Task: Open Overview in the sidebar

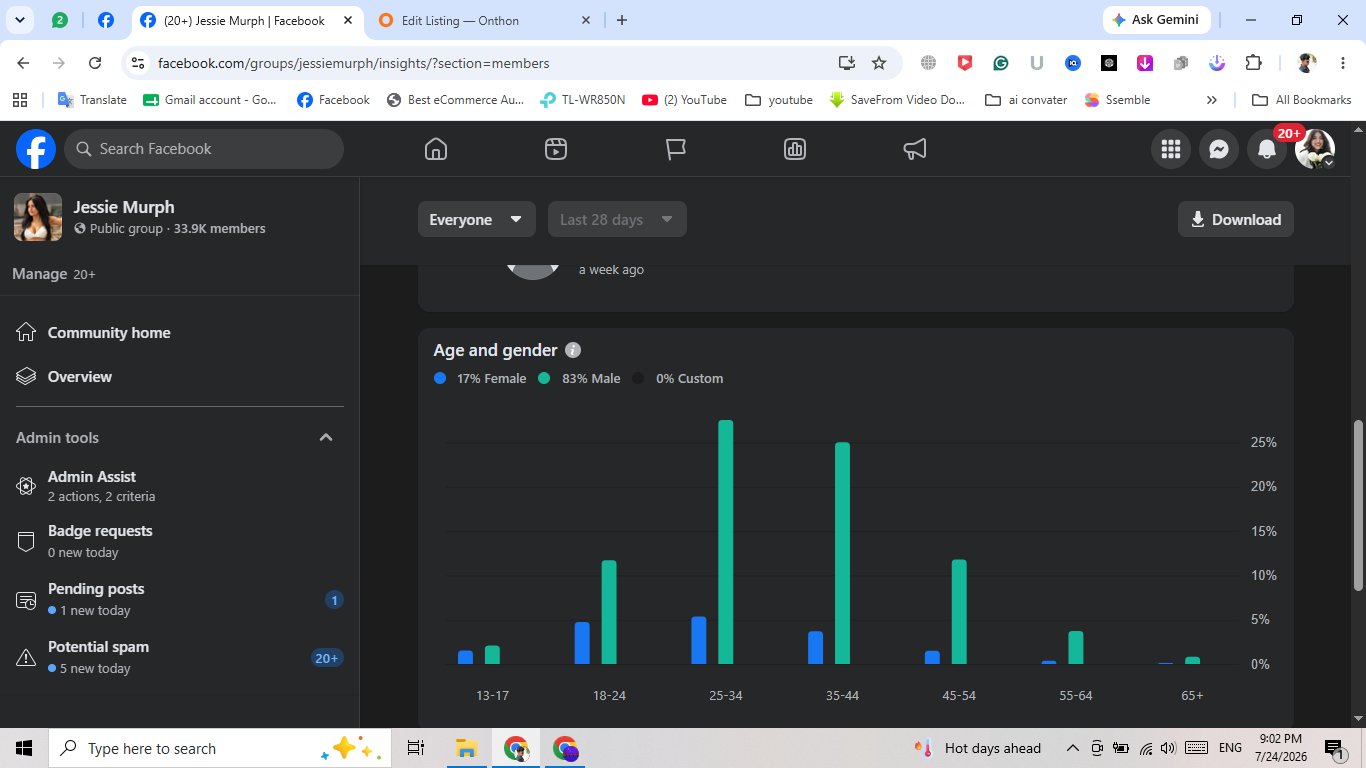Action: [180, 377]
